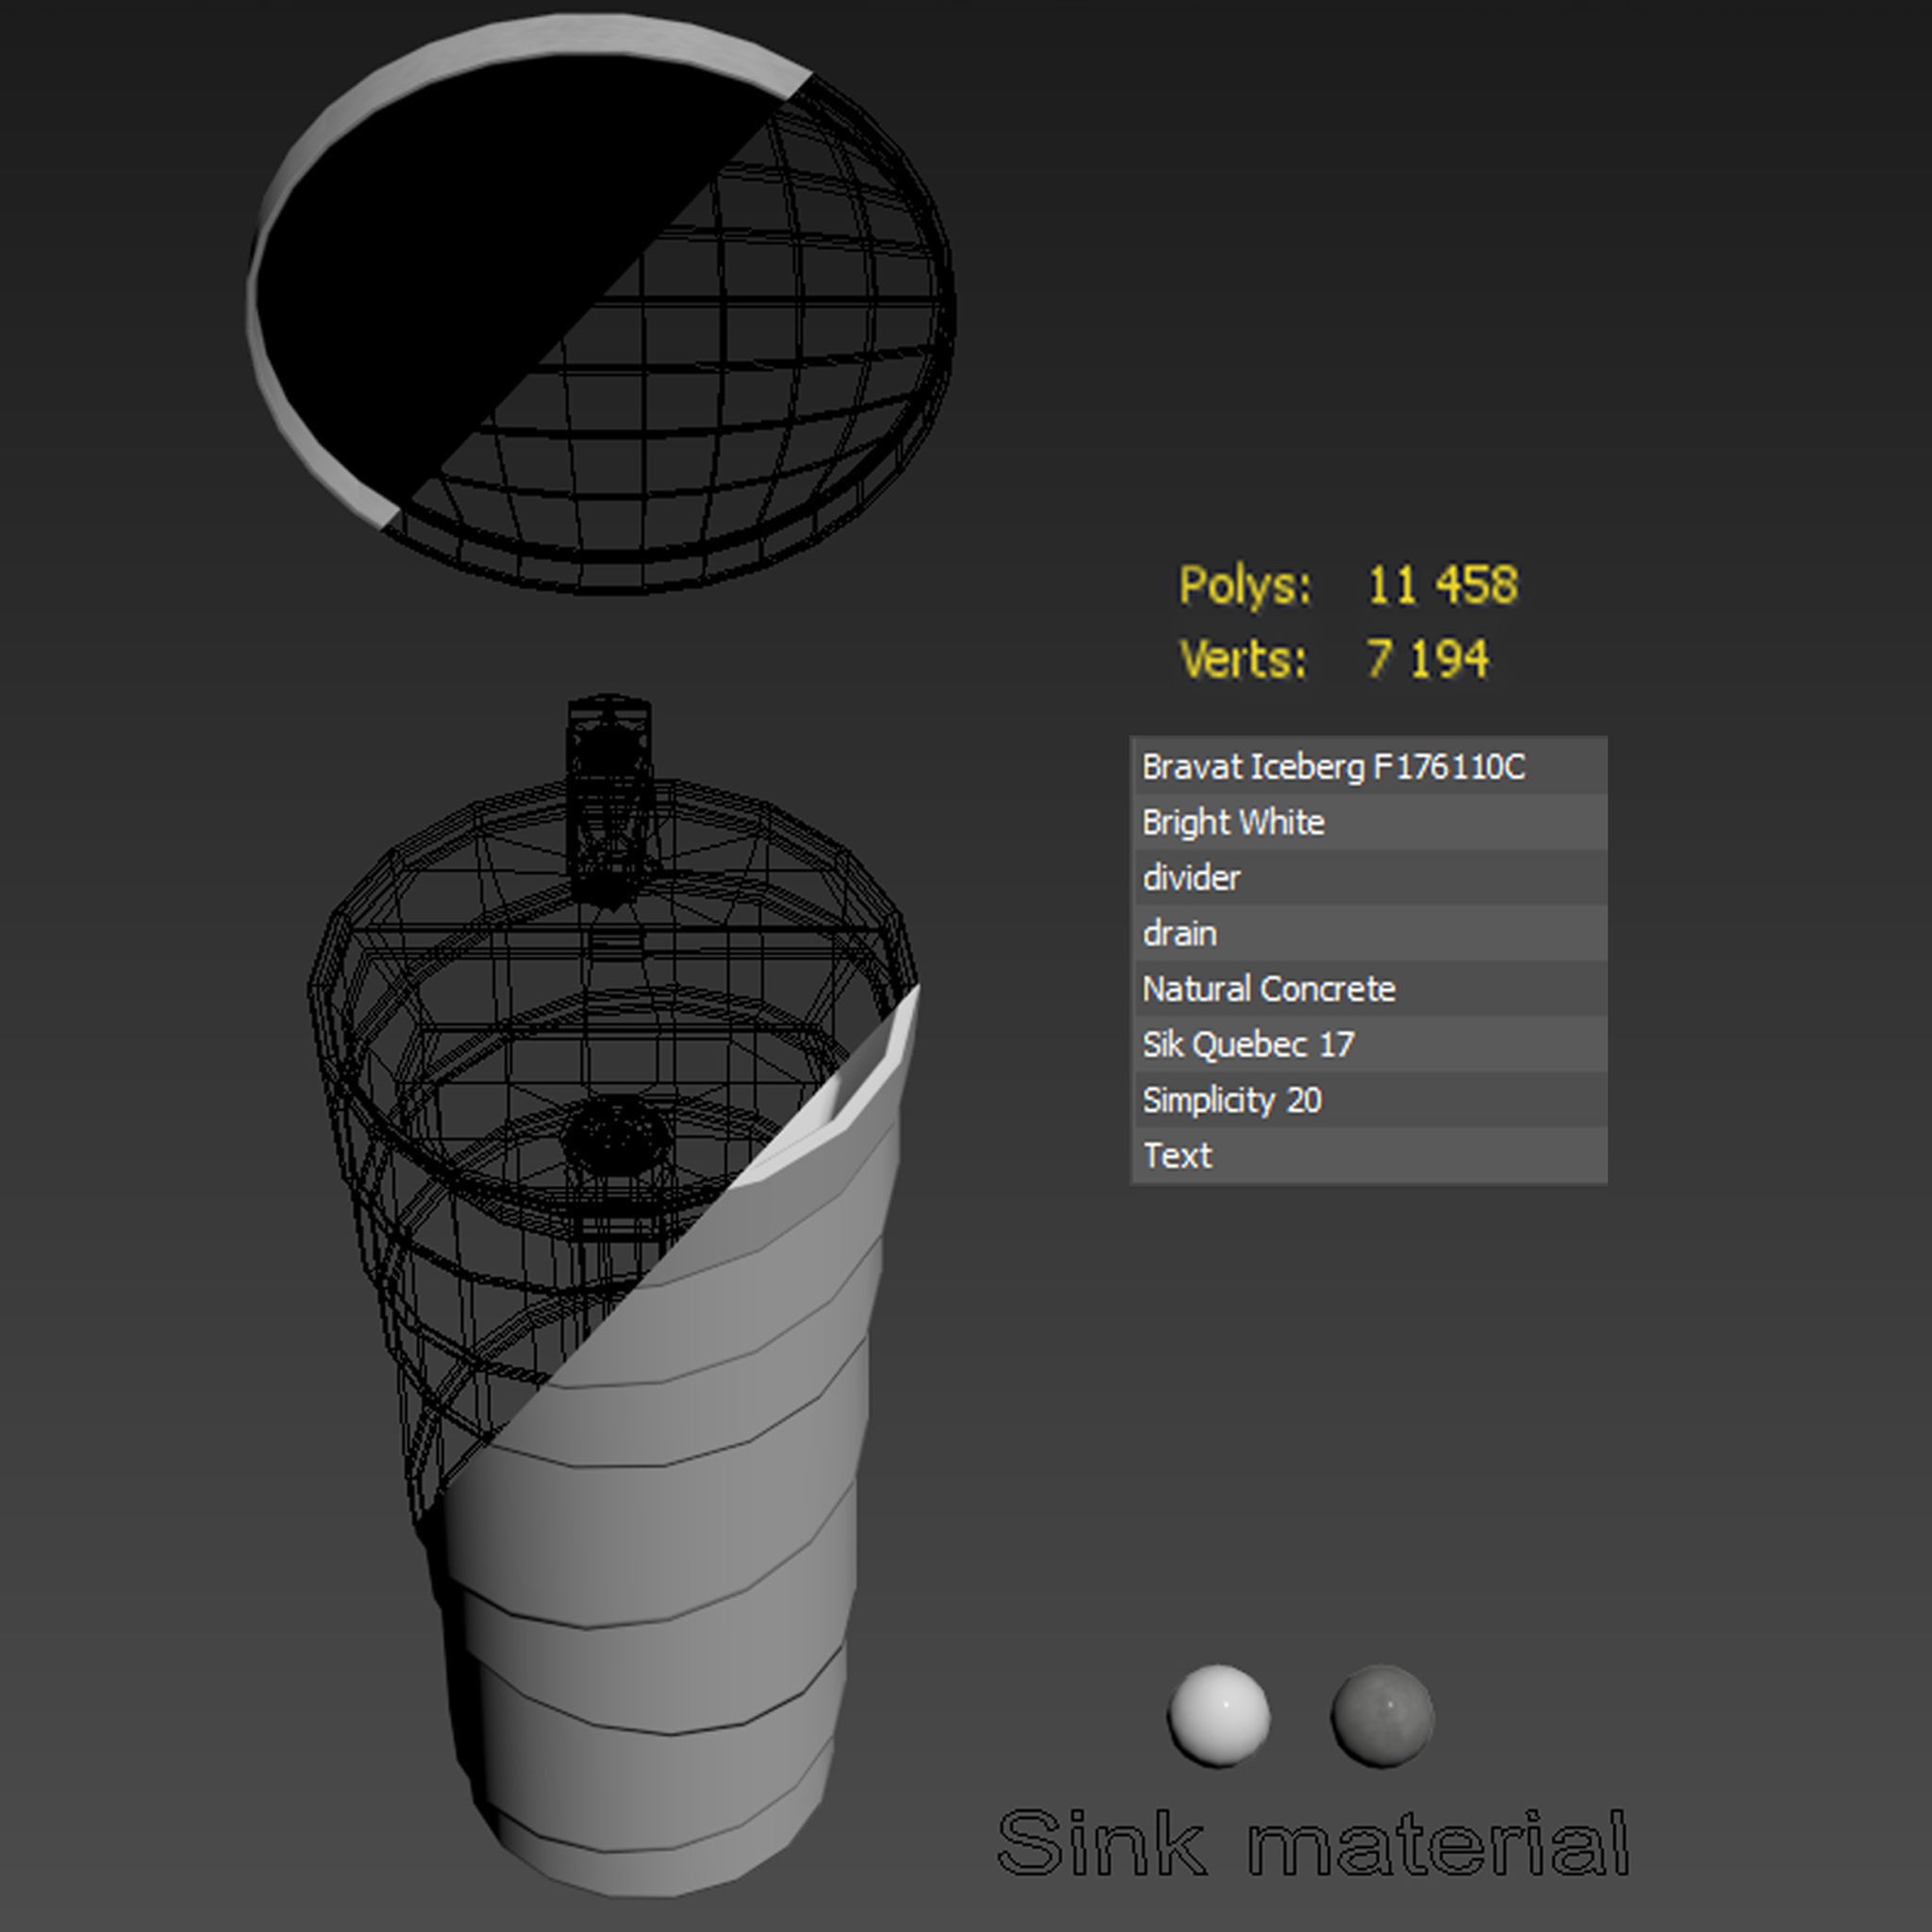The image size is (1932, 1932).
Task: Click the drain wireframe inside the basin
Action: click(615, 1136)
